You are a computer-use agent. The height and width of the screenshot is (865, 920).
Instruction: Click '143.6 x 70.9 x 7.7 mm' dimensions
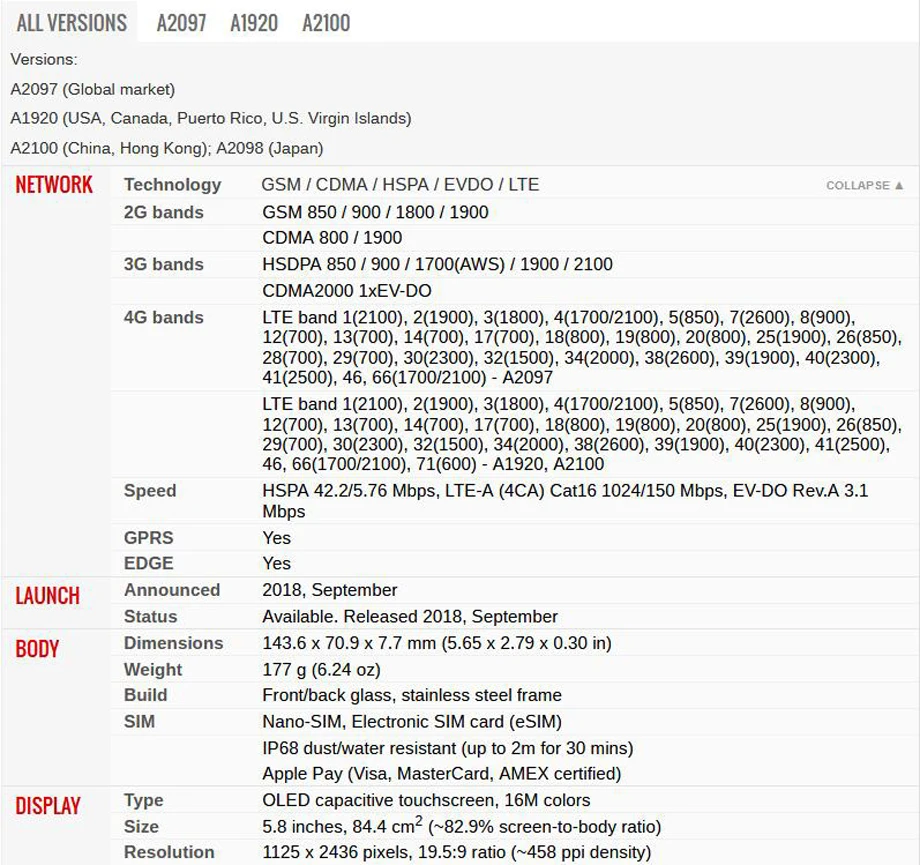[x=437, y=643]
